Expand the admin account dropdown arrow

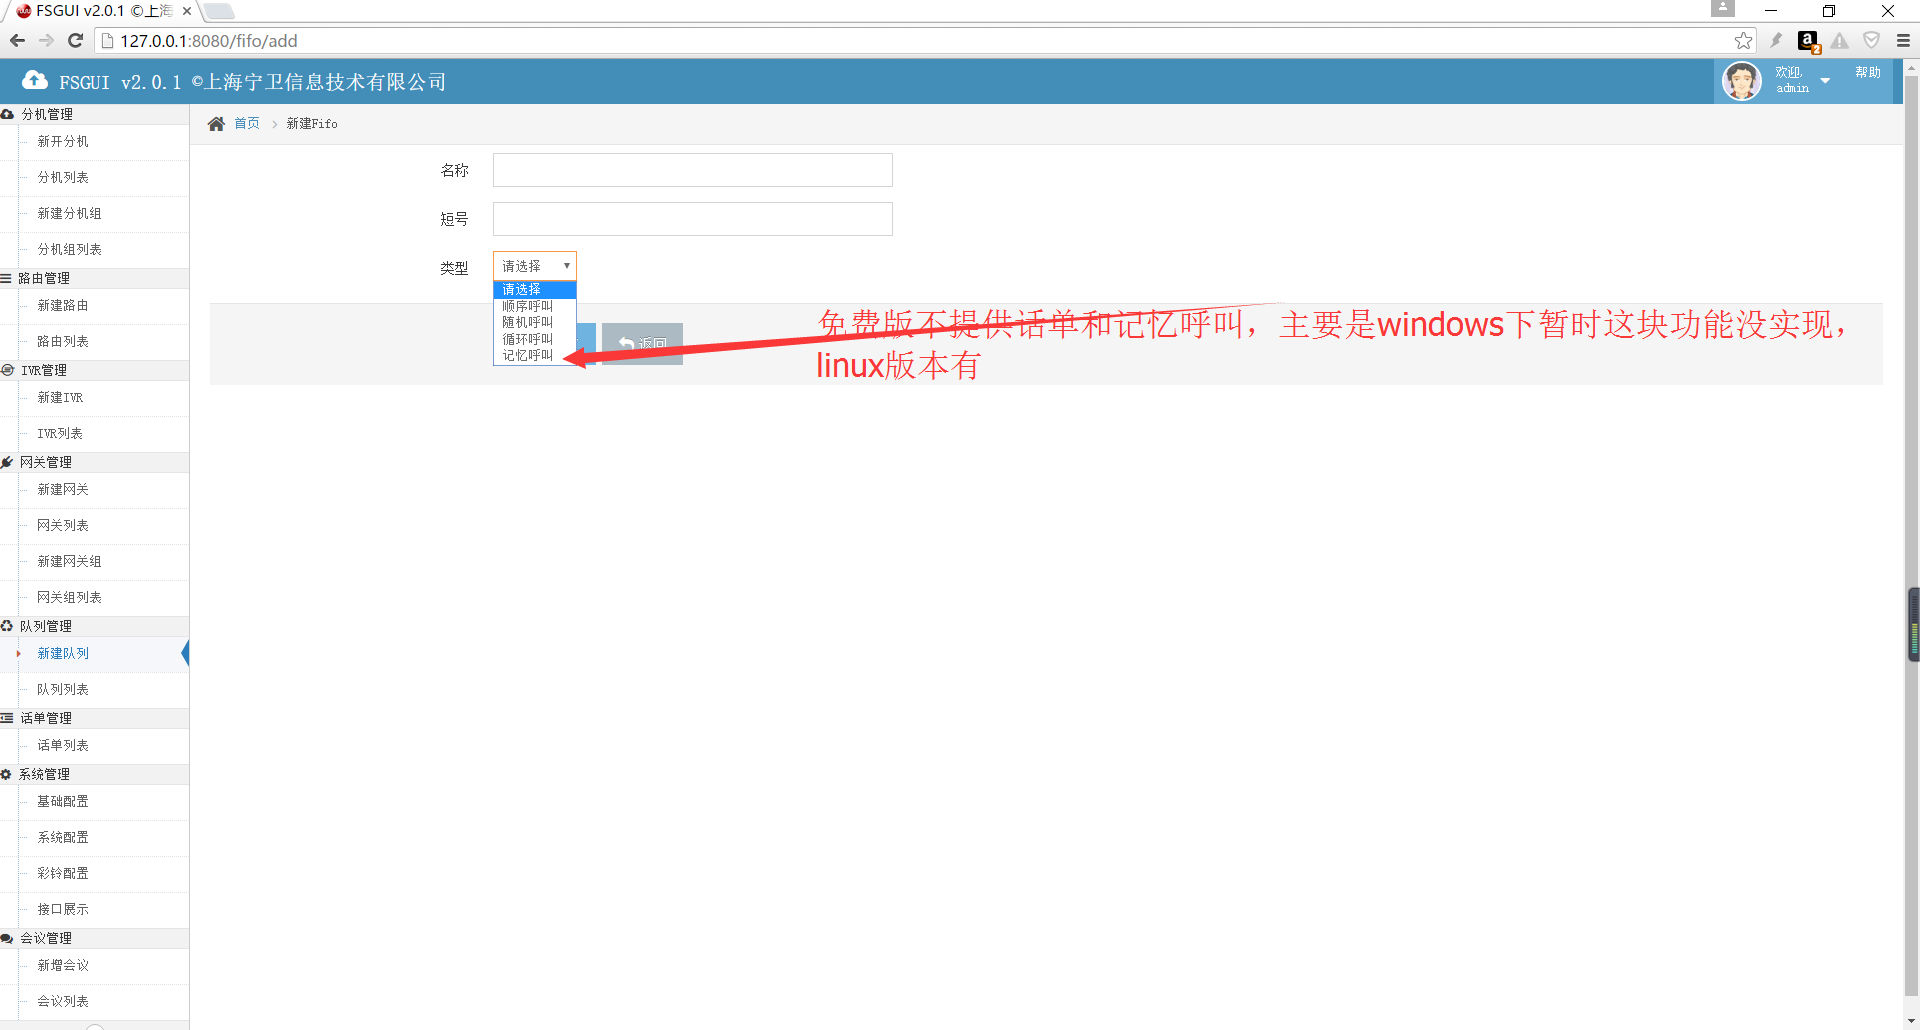tap(1825, 81)
